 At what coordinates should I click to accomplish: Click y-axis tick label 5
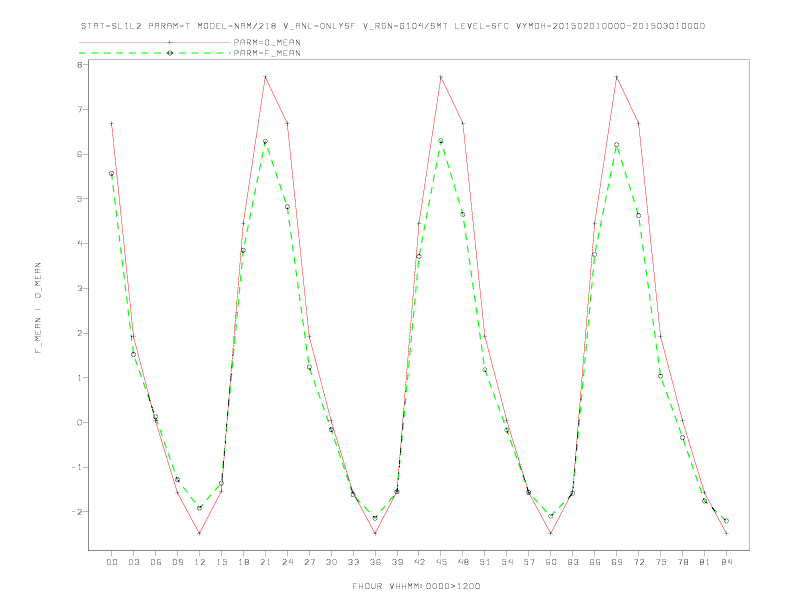tap(79, 199)
